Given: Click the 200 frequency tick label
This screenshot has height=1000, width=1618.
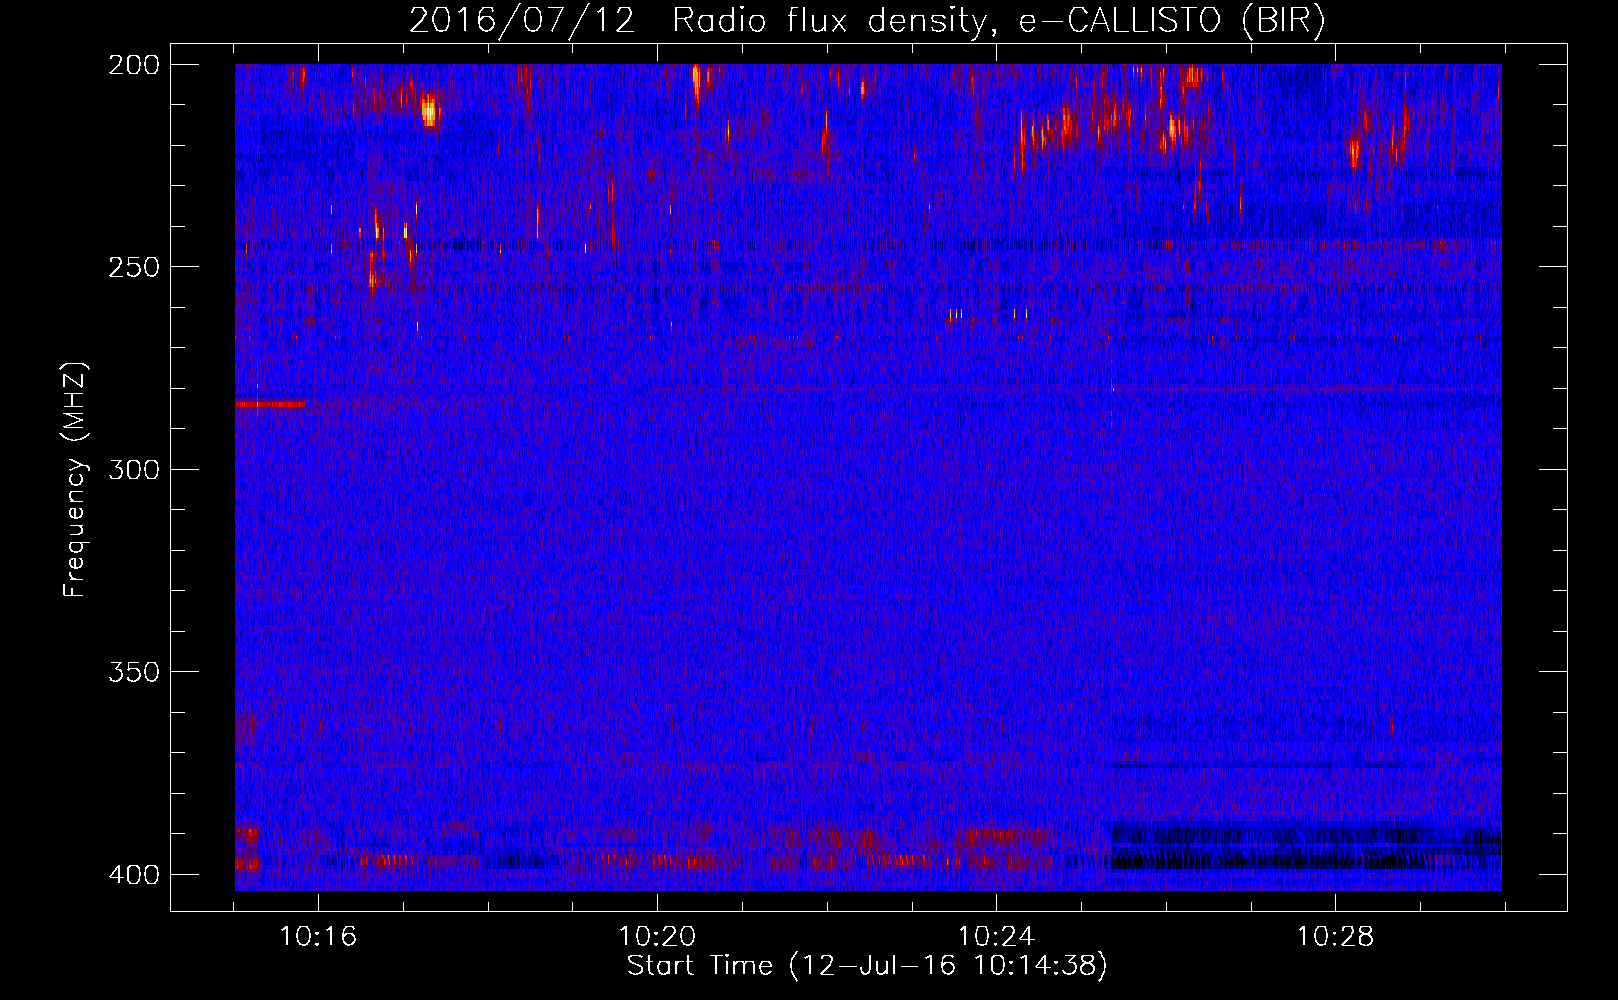Looking at the screenshot, I should 133,65.
